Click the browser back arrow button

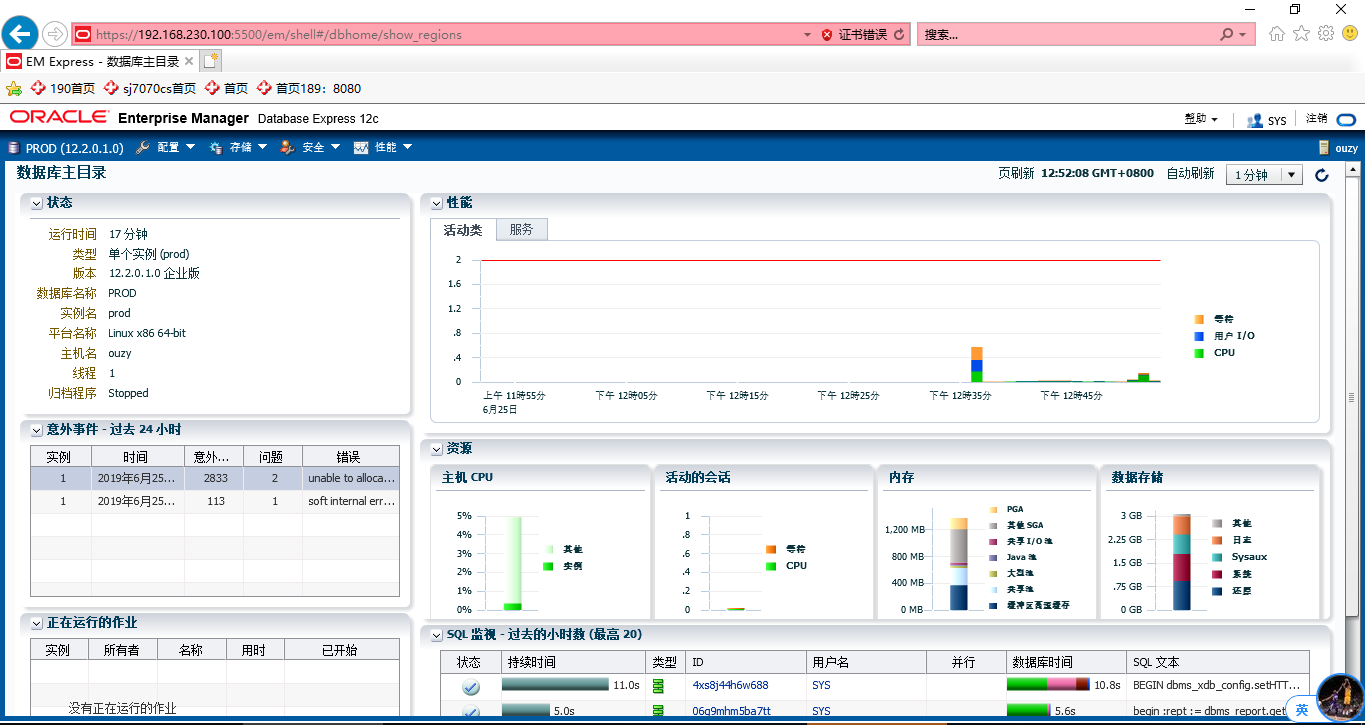tap(21, 34)
